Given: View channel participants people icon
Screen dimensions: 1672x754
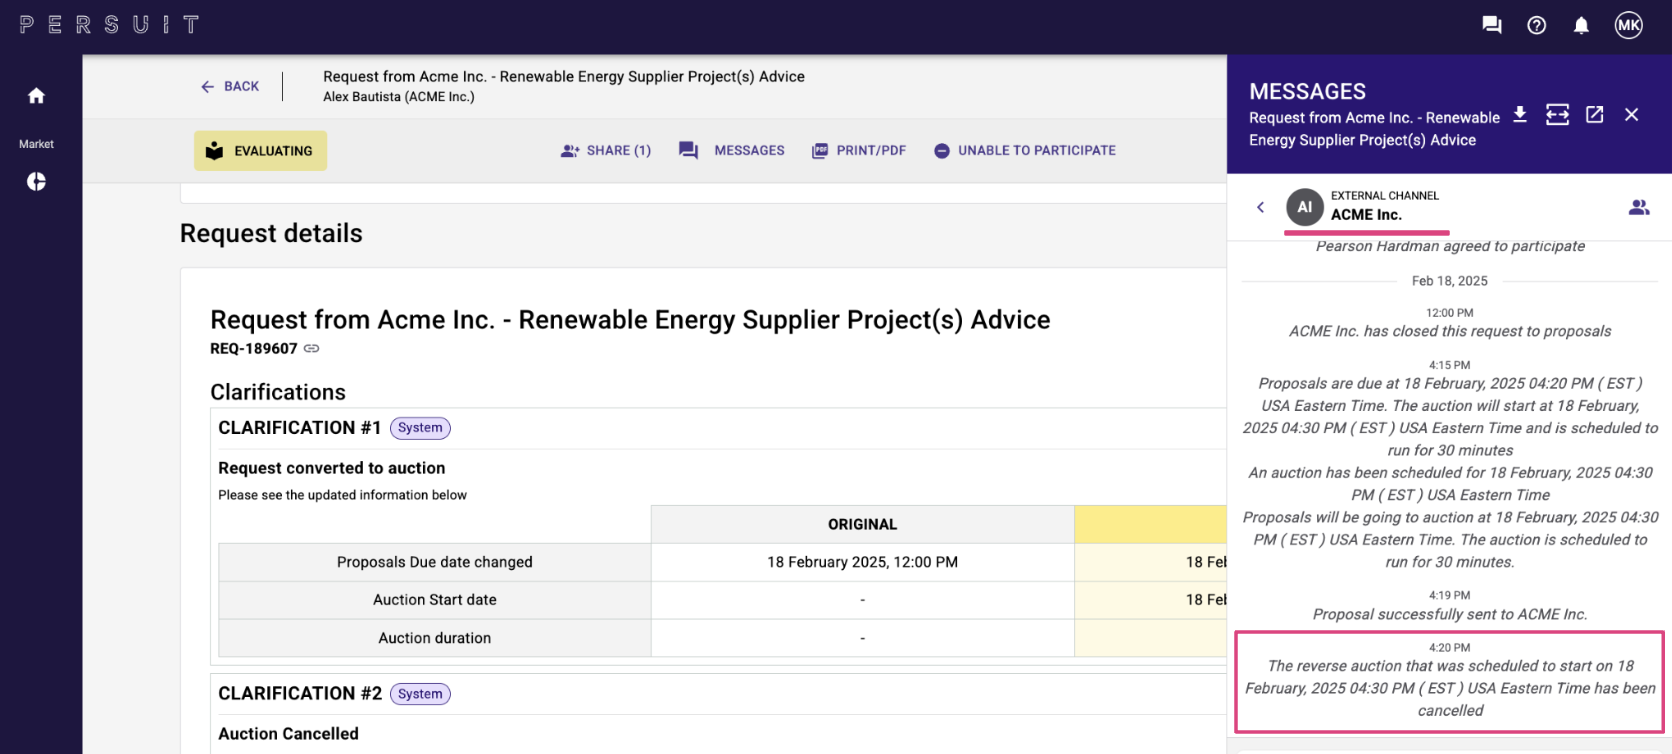Looking at the screenshot, I should coord(1639,207).
